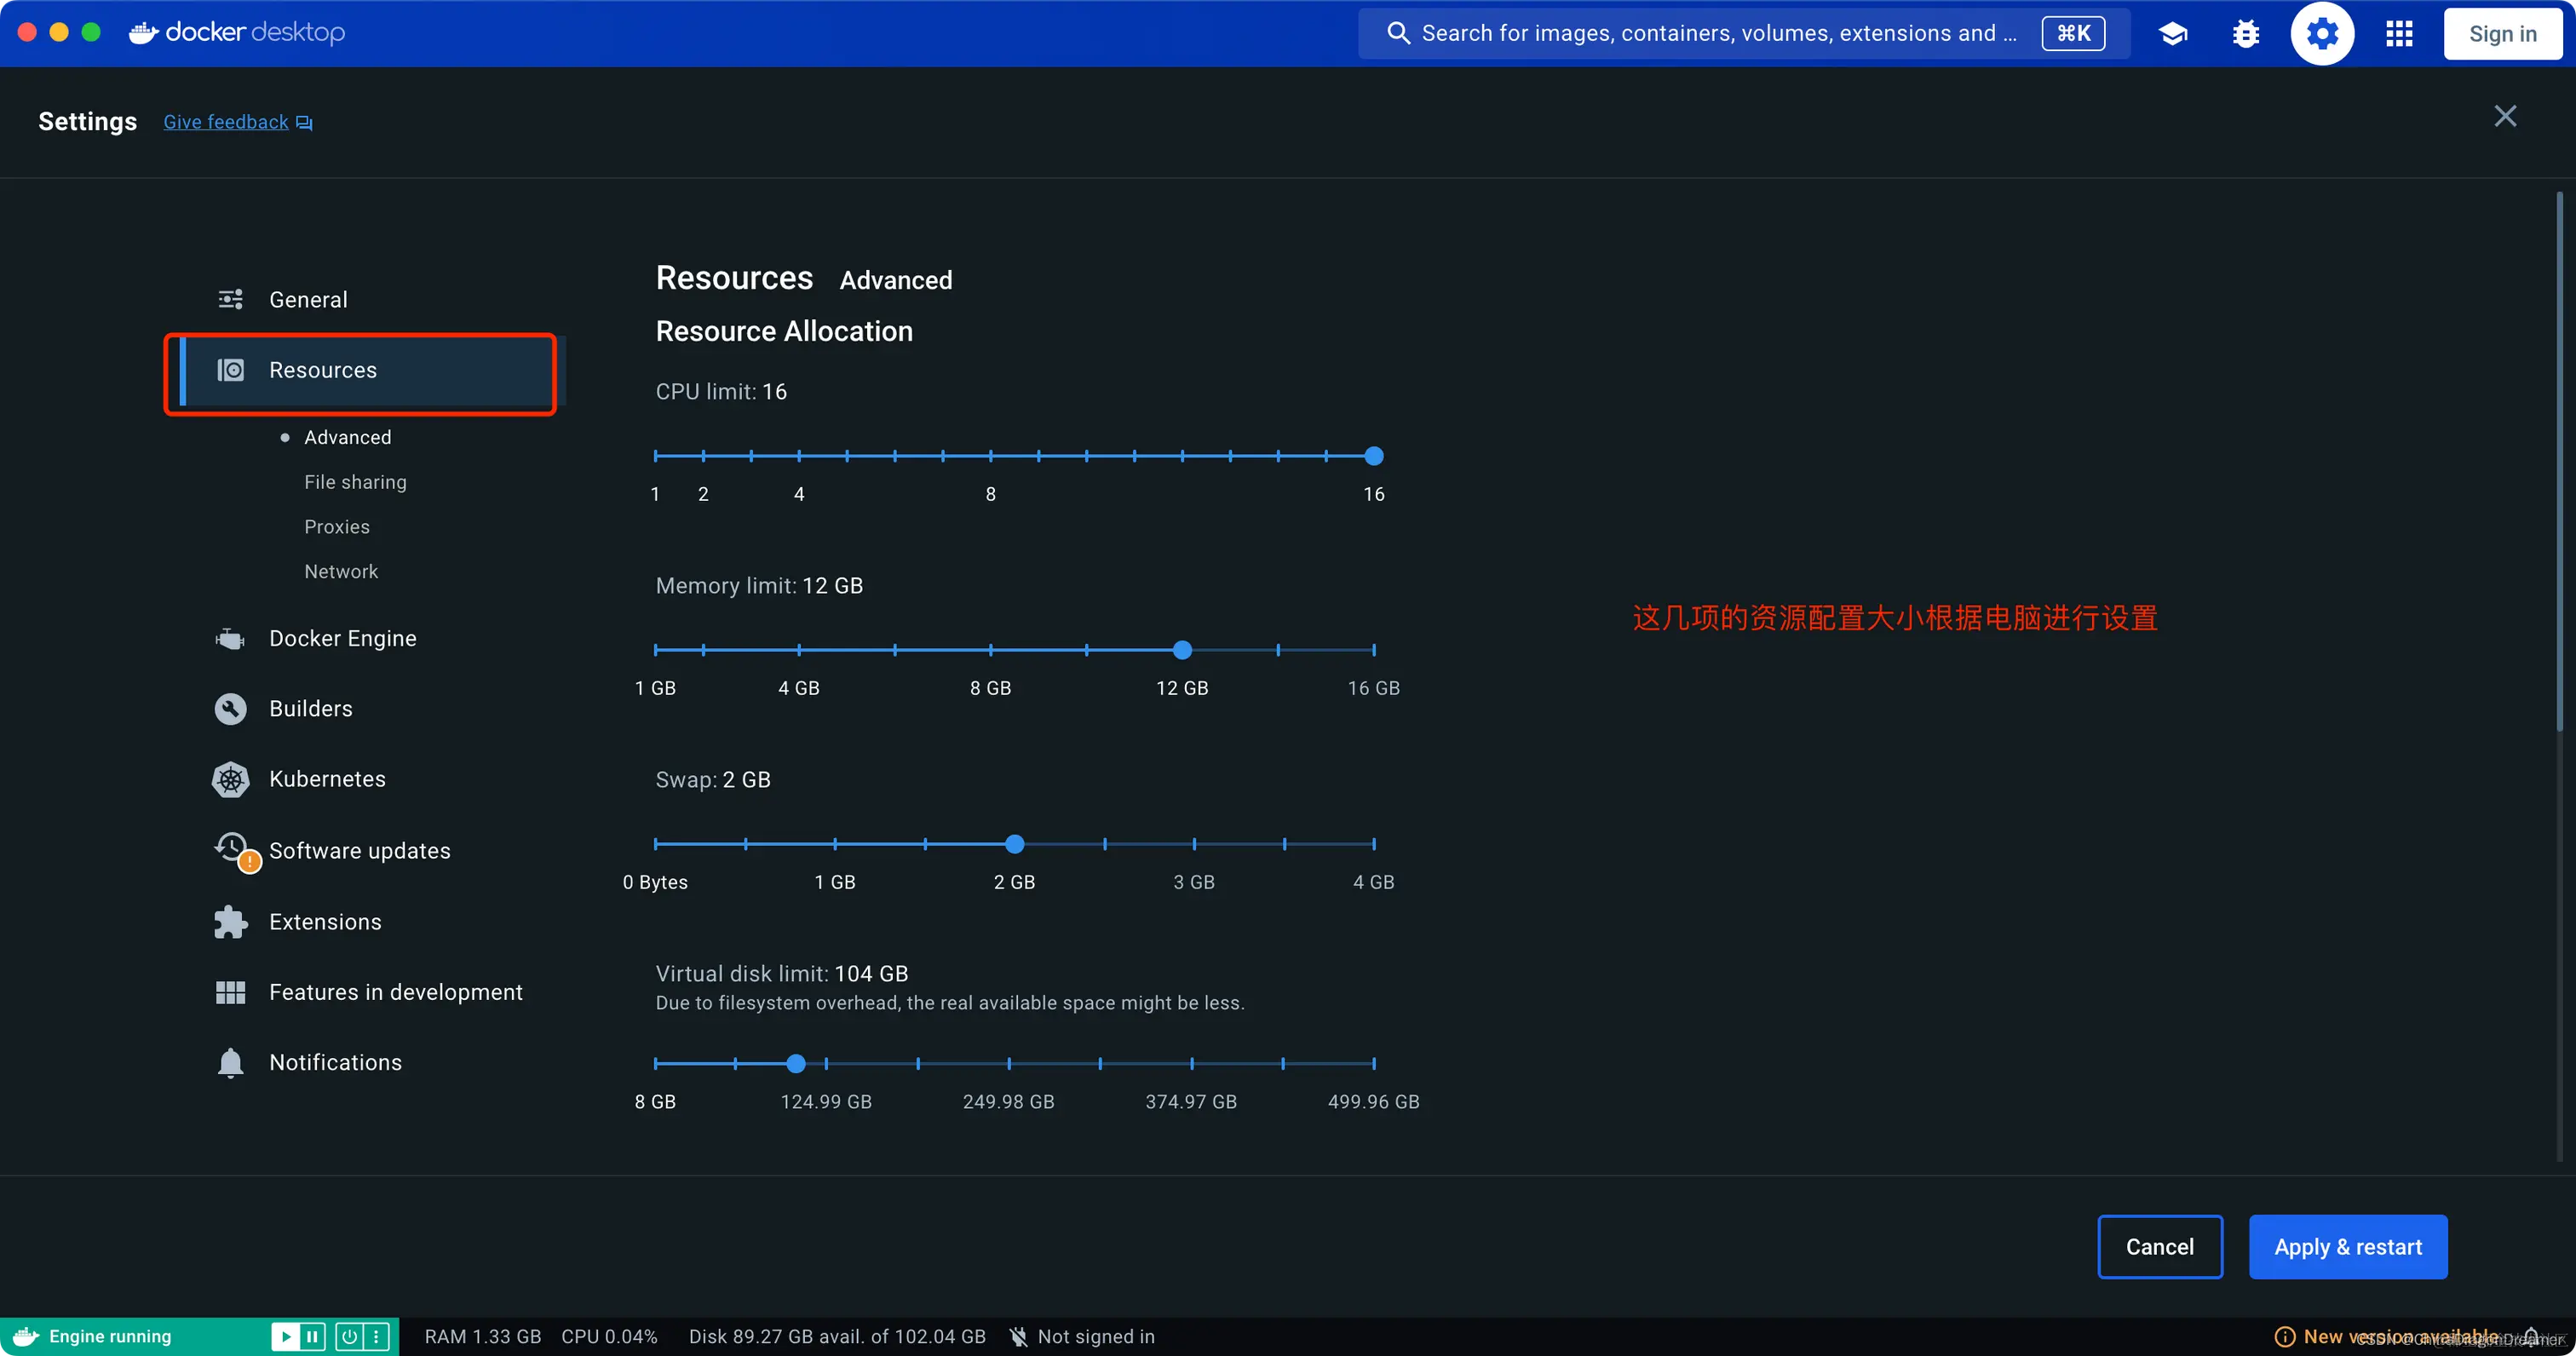Go to Builders settings

click(310, 709)
